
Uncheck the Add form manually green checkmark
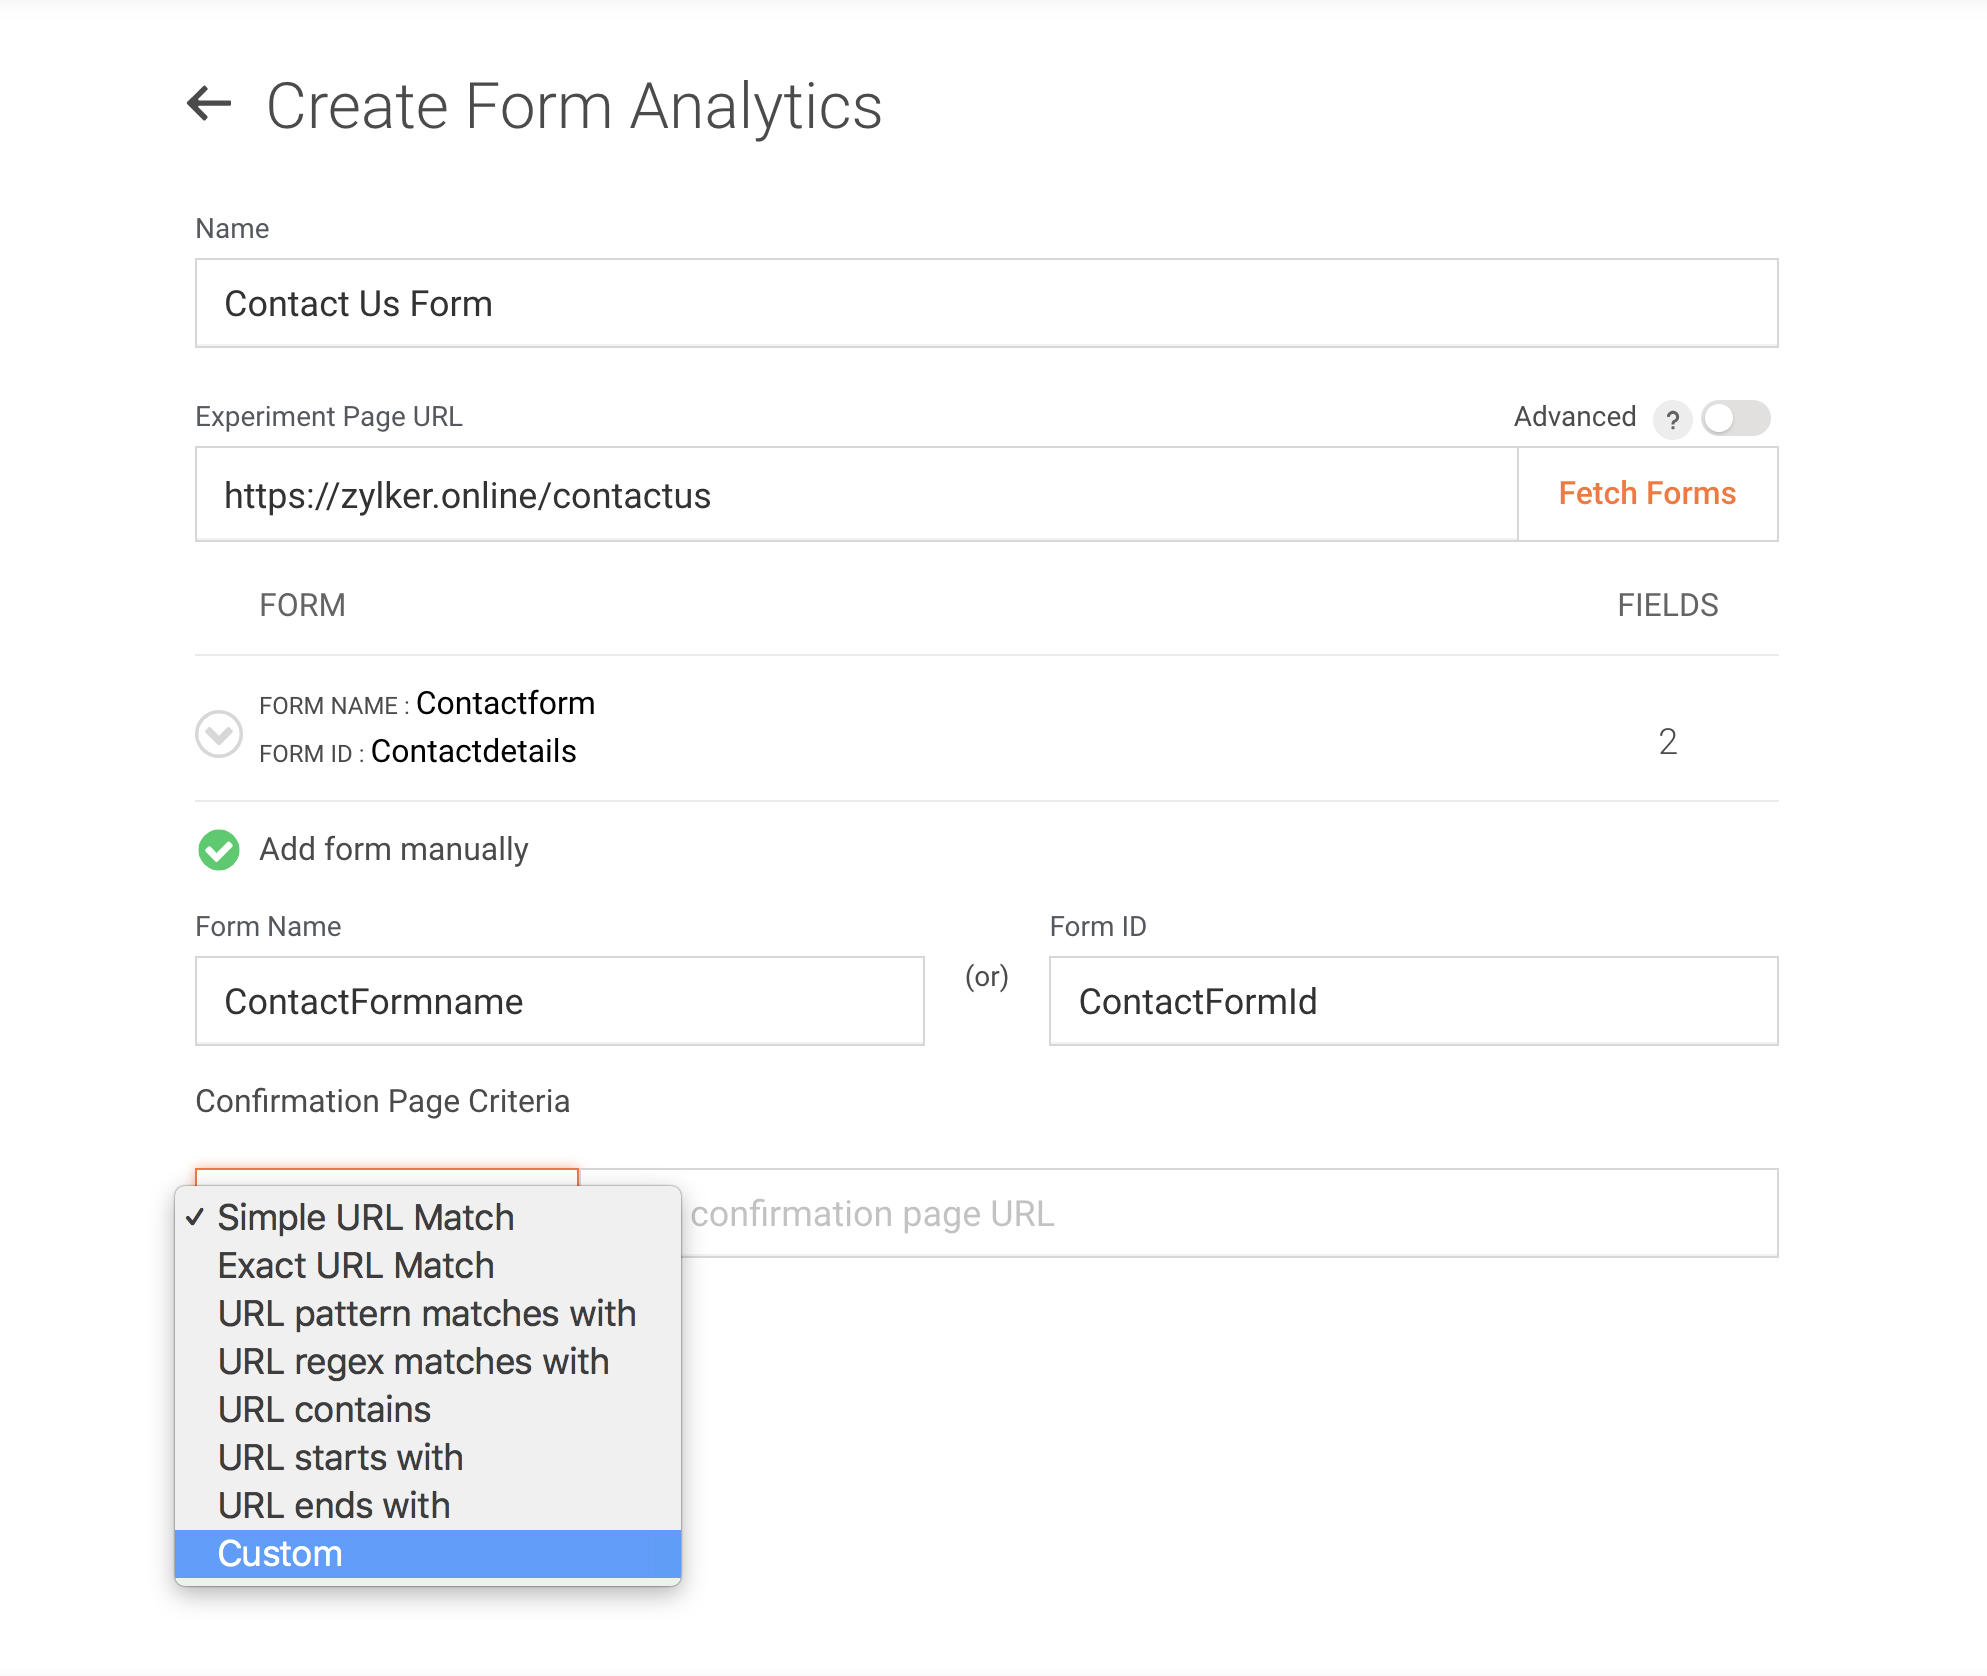point(219,850)
